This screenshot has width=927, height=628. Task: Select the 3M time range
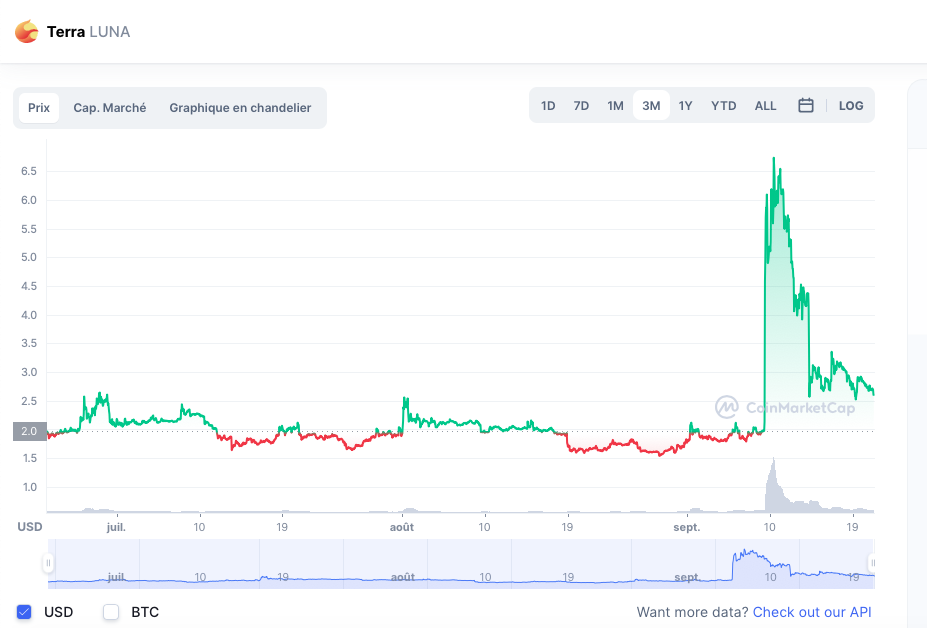pos(651,105)
